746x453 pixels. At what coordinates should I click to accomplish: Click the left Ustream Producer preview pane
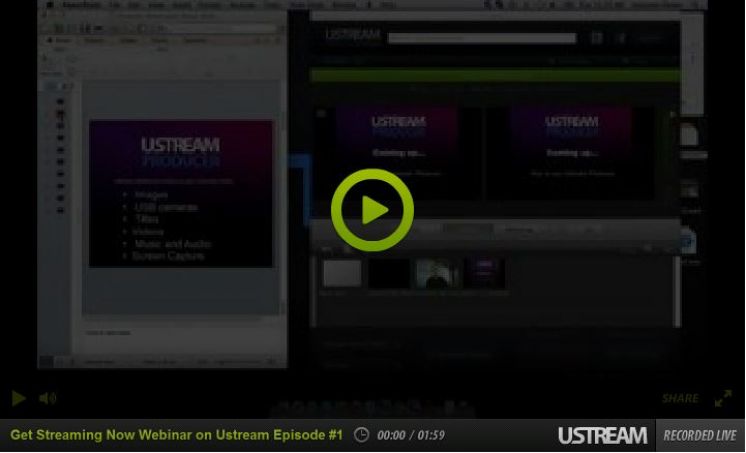[398, 153]
